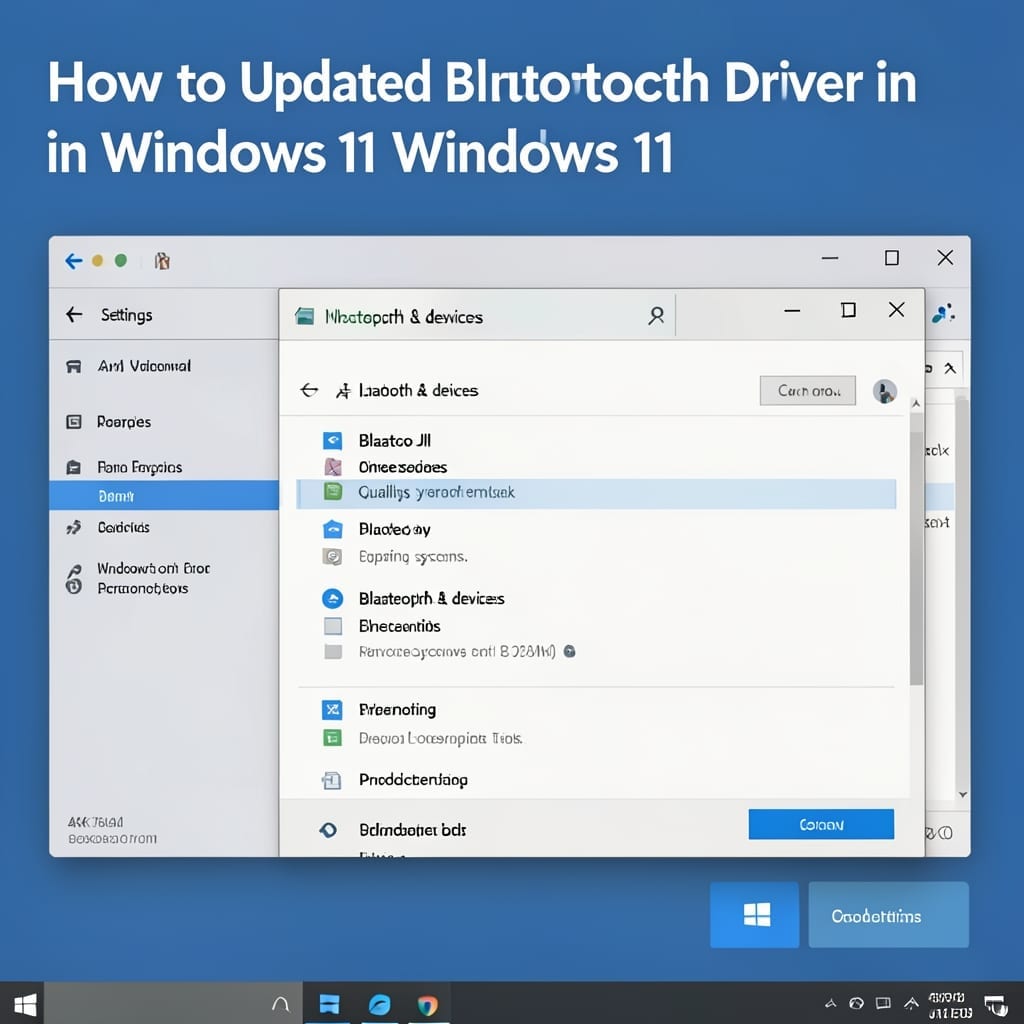Click the taskbar clock
Screen dimensions: 1024x1024
[950, 1005]
